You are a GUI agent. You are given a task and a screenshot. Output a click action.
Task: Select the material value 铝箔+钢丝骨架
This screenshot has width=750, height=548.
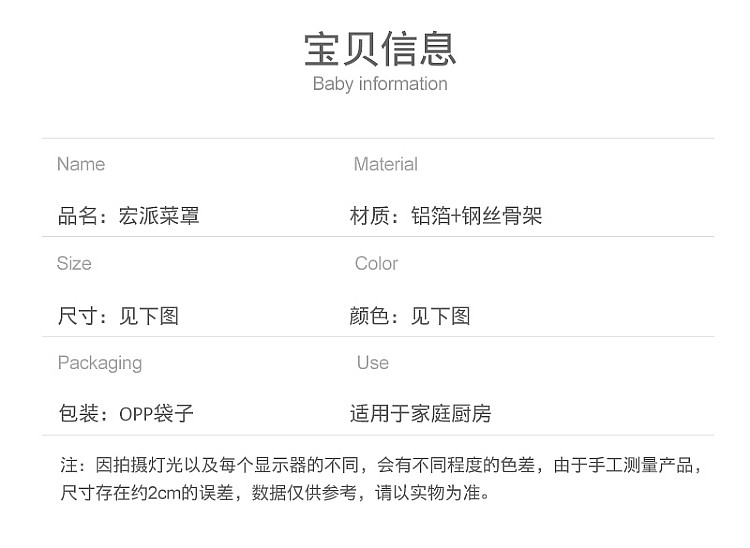[x=477, y=215]
